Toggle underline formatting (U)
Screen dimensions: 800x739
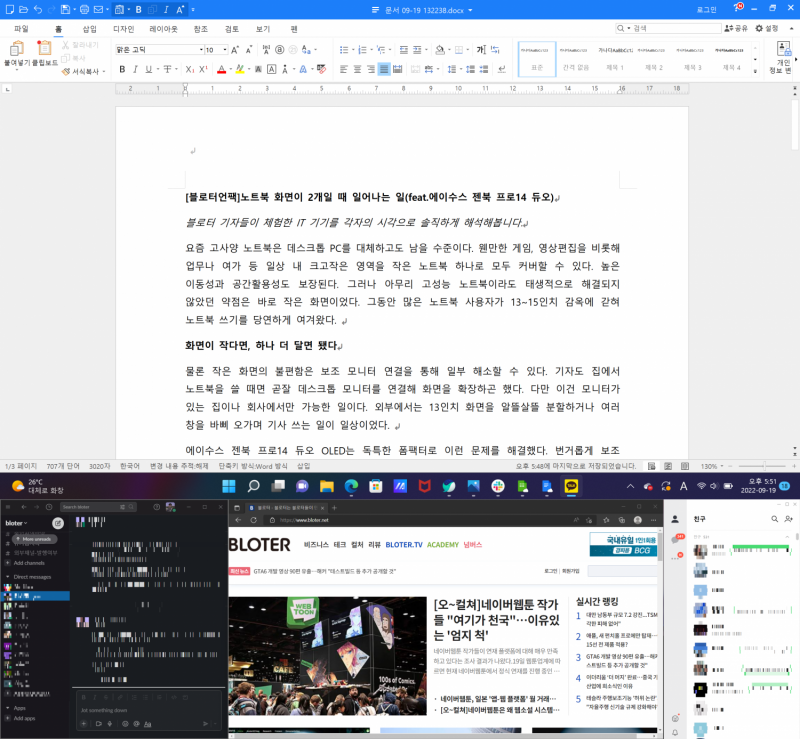pyautogui.click(x=148, y=69)
